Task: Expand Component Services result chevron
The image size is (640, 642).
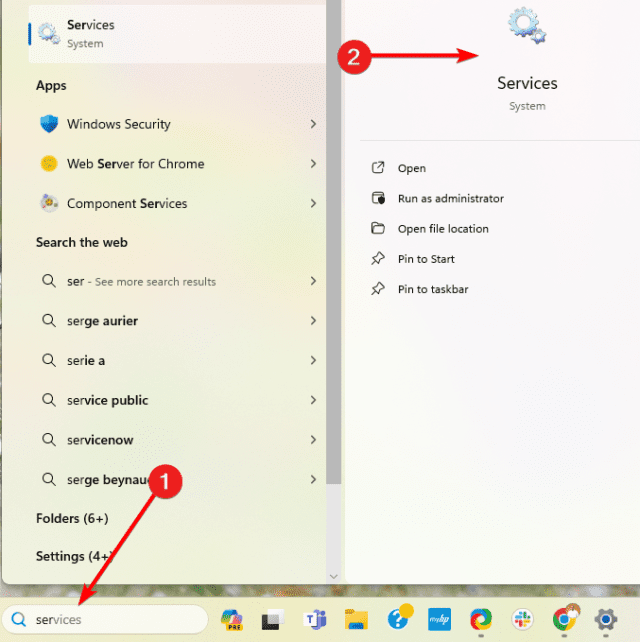Action: pos(313,203)
